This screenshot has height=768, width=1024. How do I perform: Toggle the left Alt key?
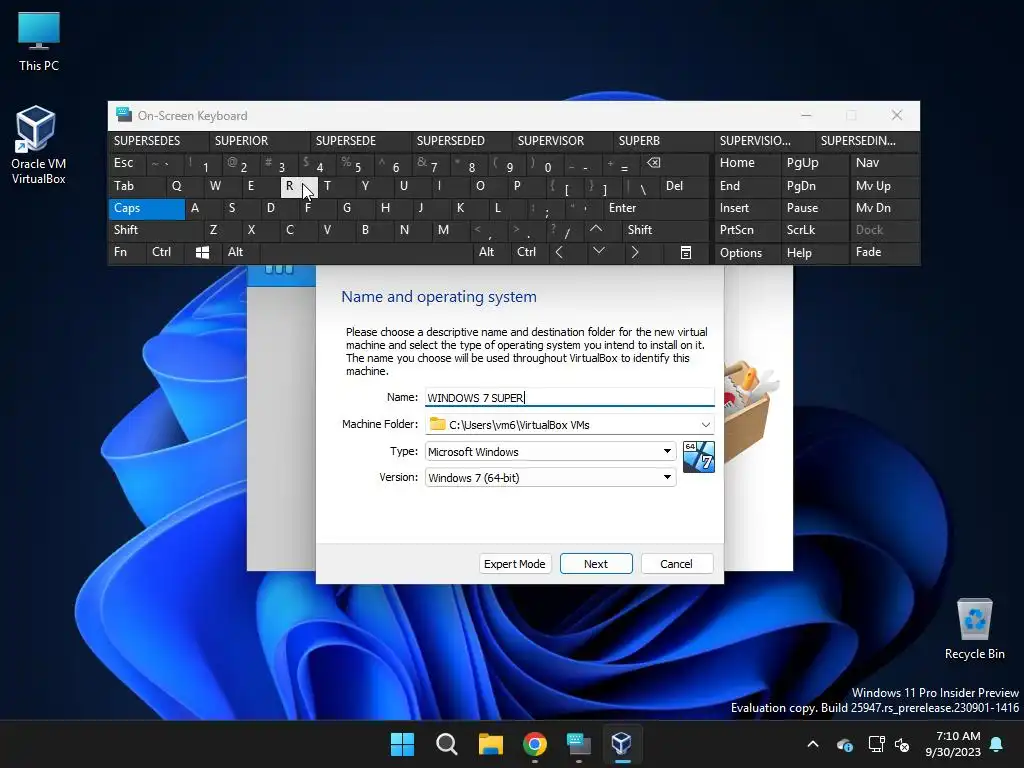coord(241,252)
